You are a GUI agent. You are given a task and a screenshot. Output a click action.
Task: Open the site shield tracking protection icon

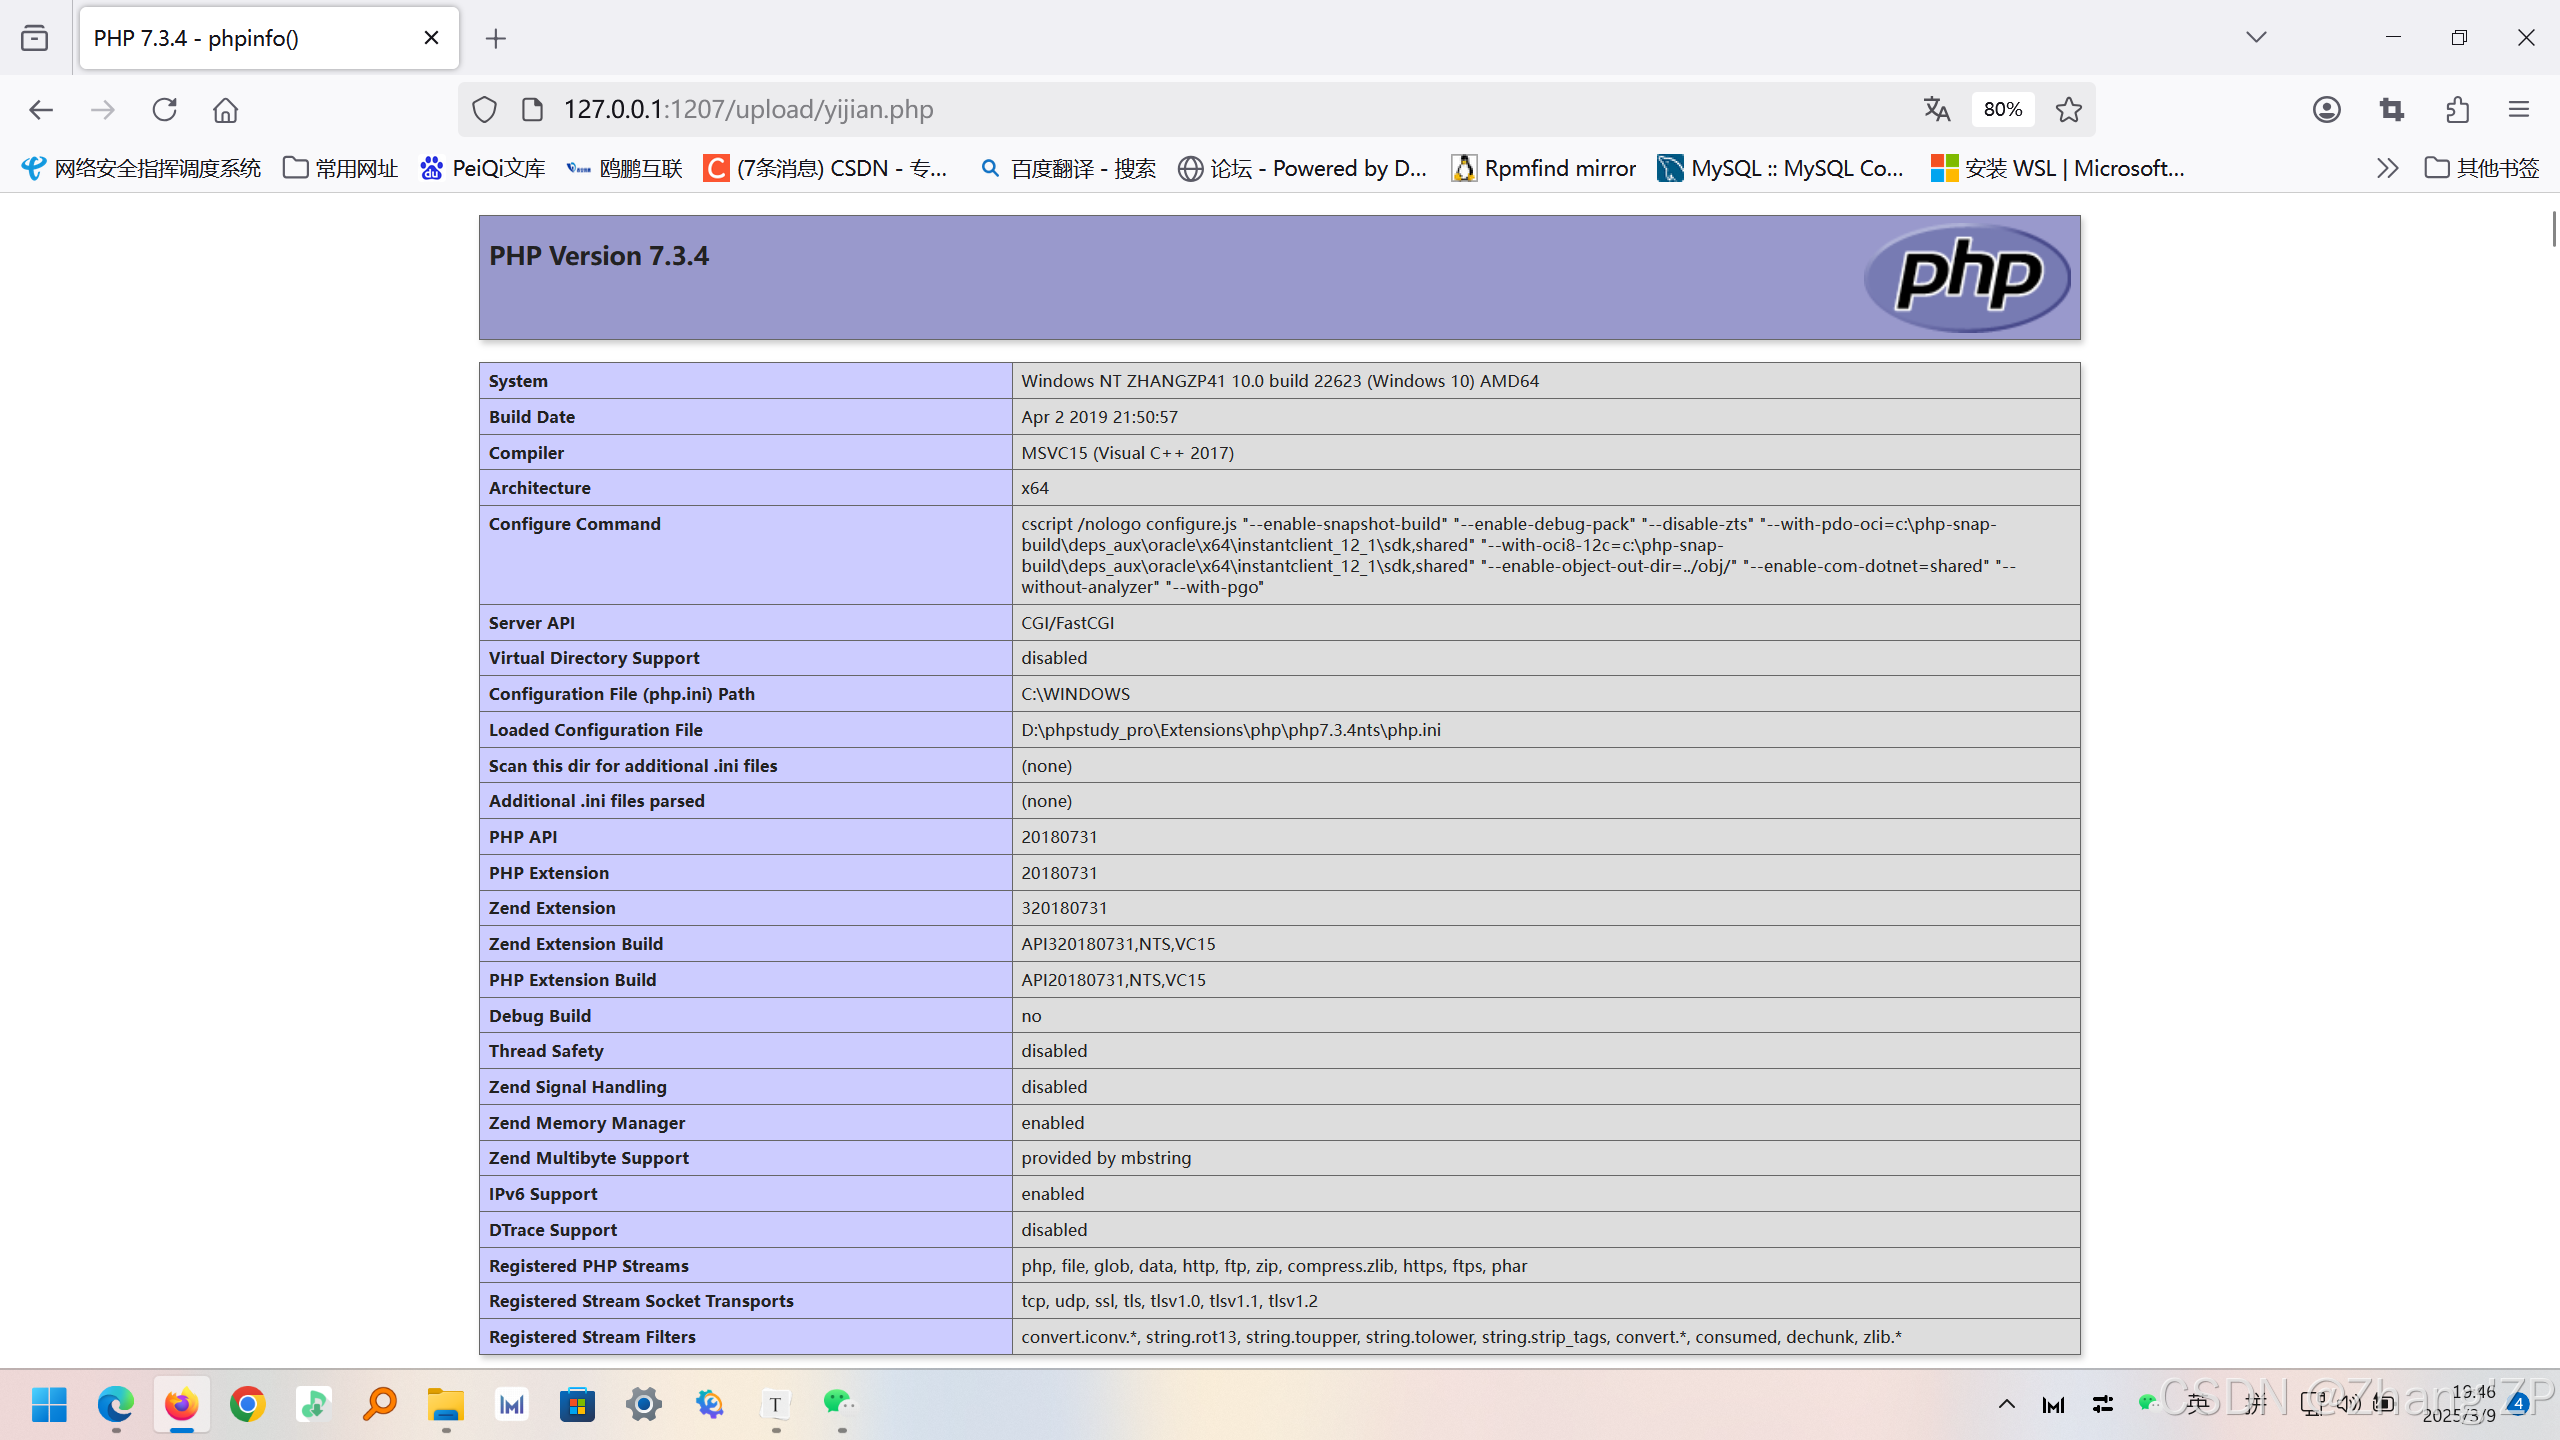click(484, 109)
